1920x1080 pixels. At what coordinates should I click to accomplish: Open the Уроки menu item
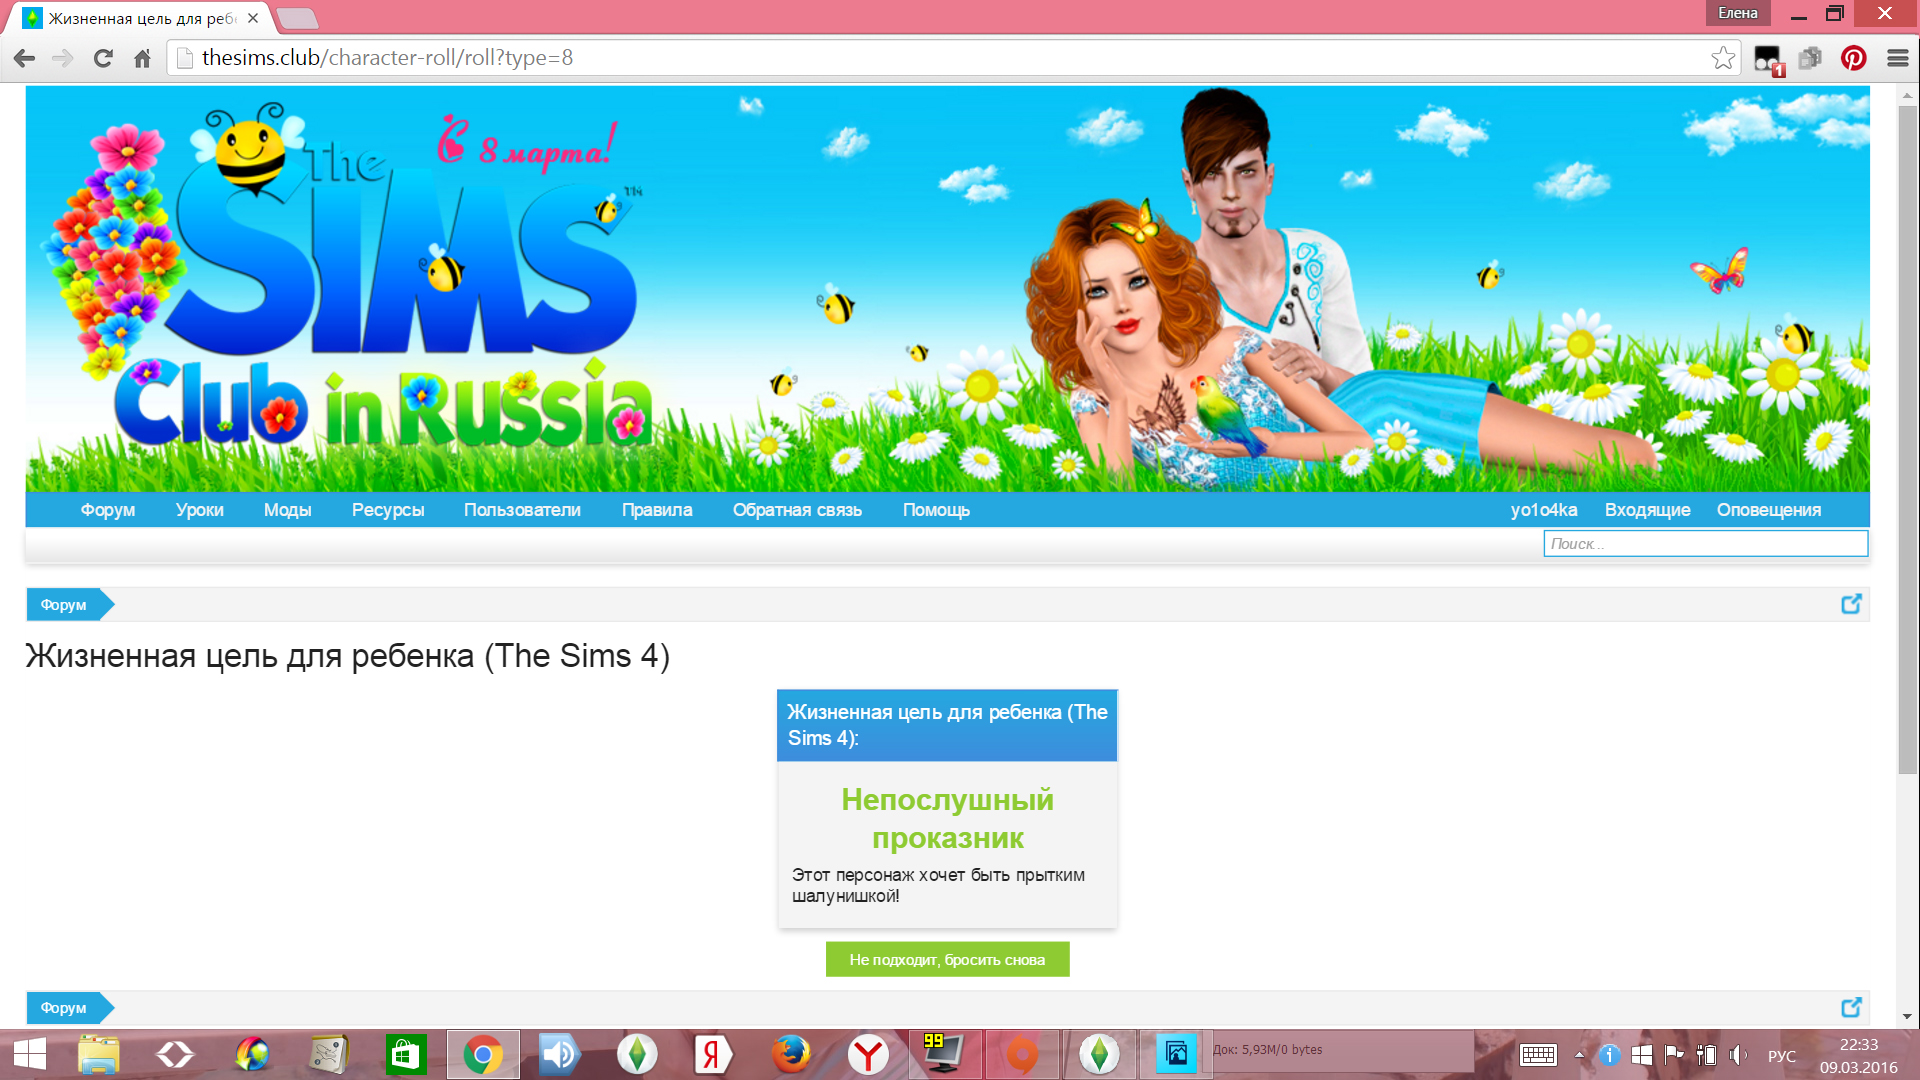(200, 510)
